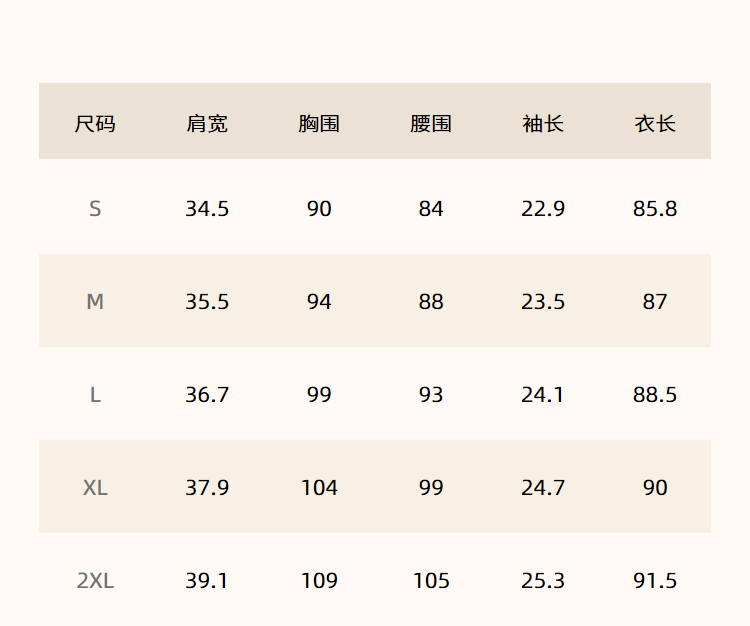Click waist value 105
Screen dimensions: 750x626
(x=431, y=581)
